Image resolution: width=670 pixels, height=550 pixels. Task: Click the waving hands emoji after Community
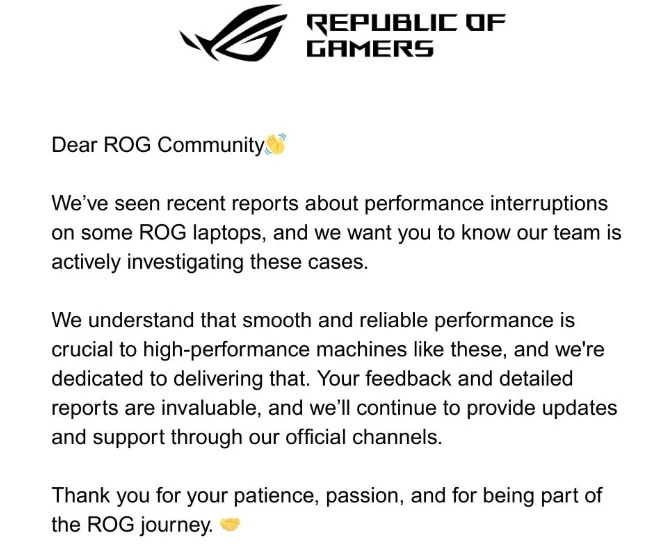click(x=277, y=145)
